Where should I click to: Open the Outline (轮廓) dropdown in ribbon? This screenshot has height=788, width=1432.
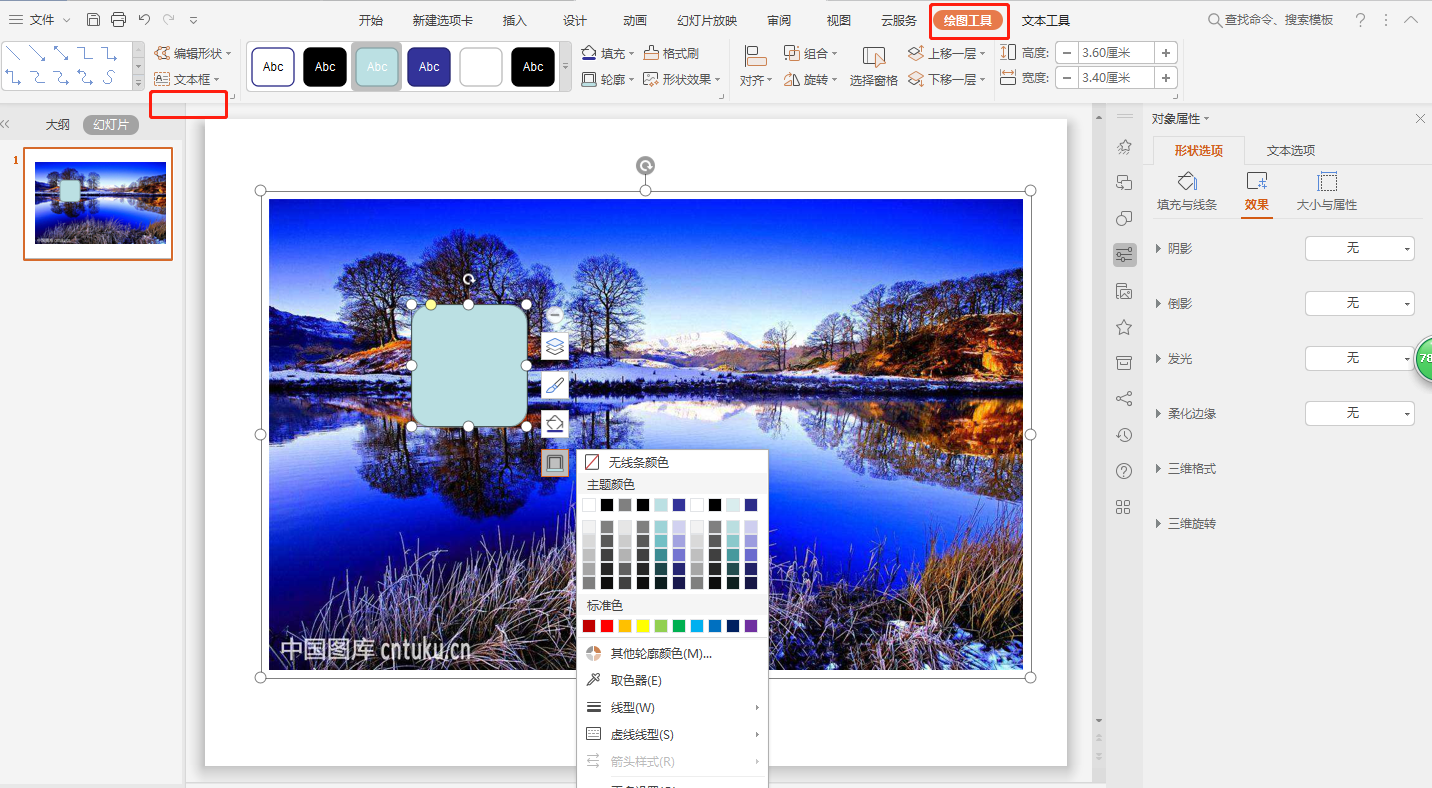click(x=607, y=79)
